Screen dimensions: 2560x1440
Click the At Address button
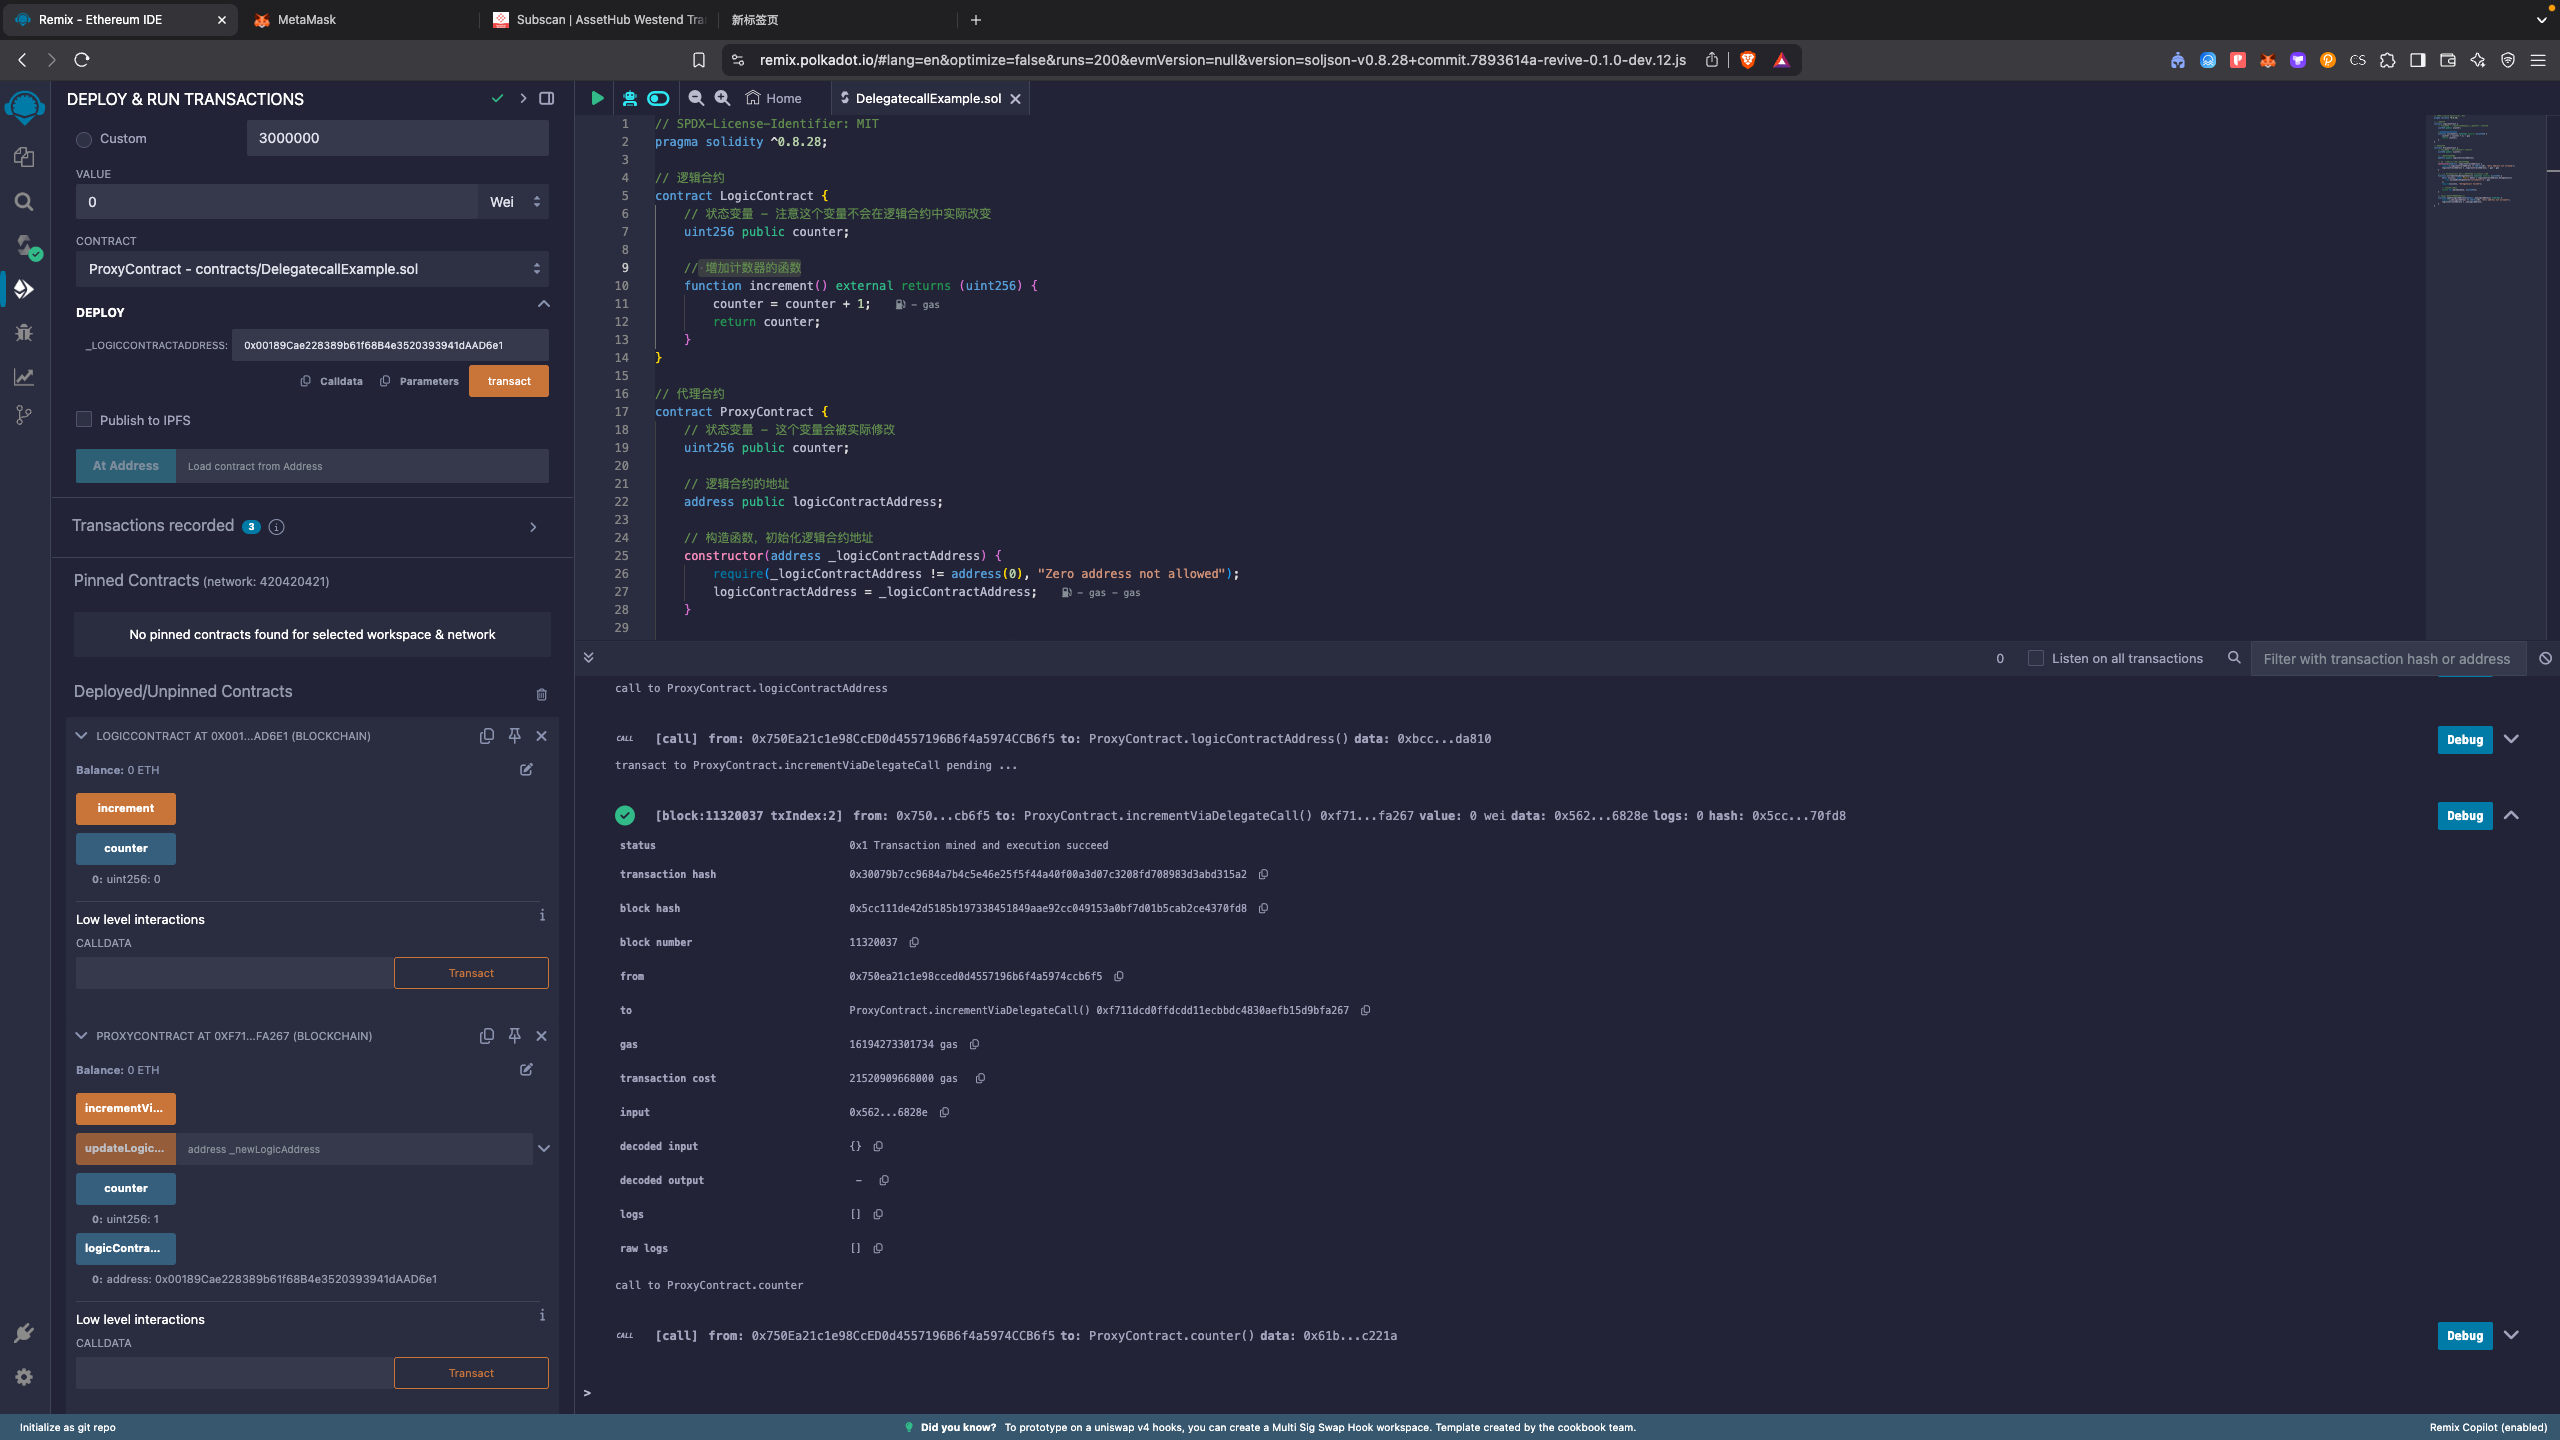[x=126, y=466]
